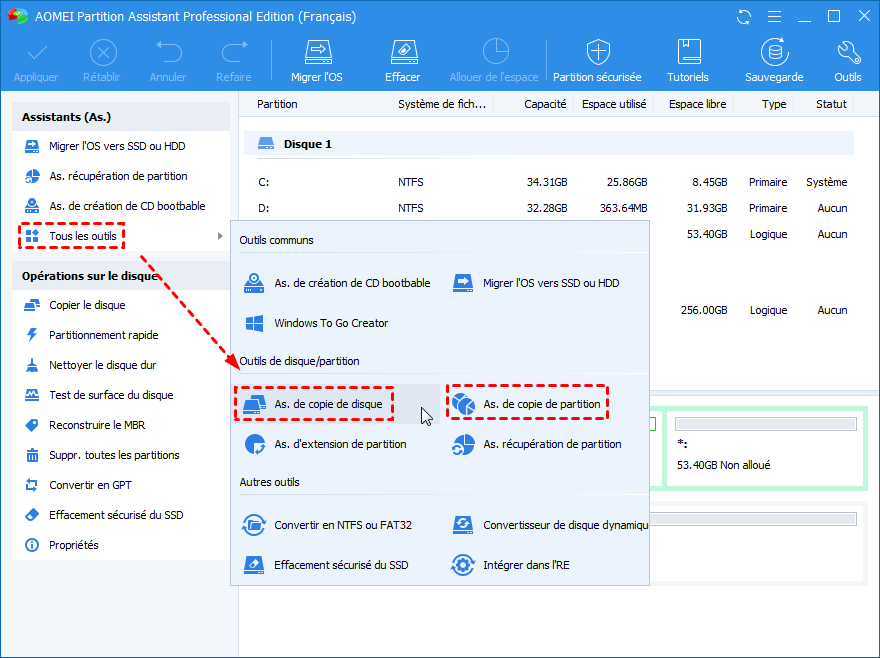Launch As. de copie de partition
The width and height of the screenshot is (880, 658).
coord(528,404)
